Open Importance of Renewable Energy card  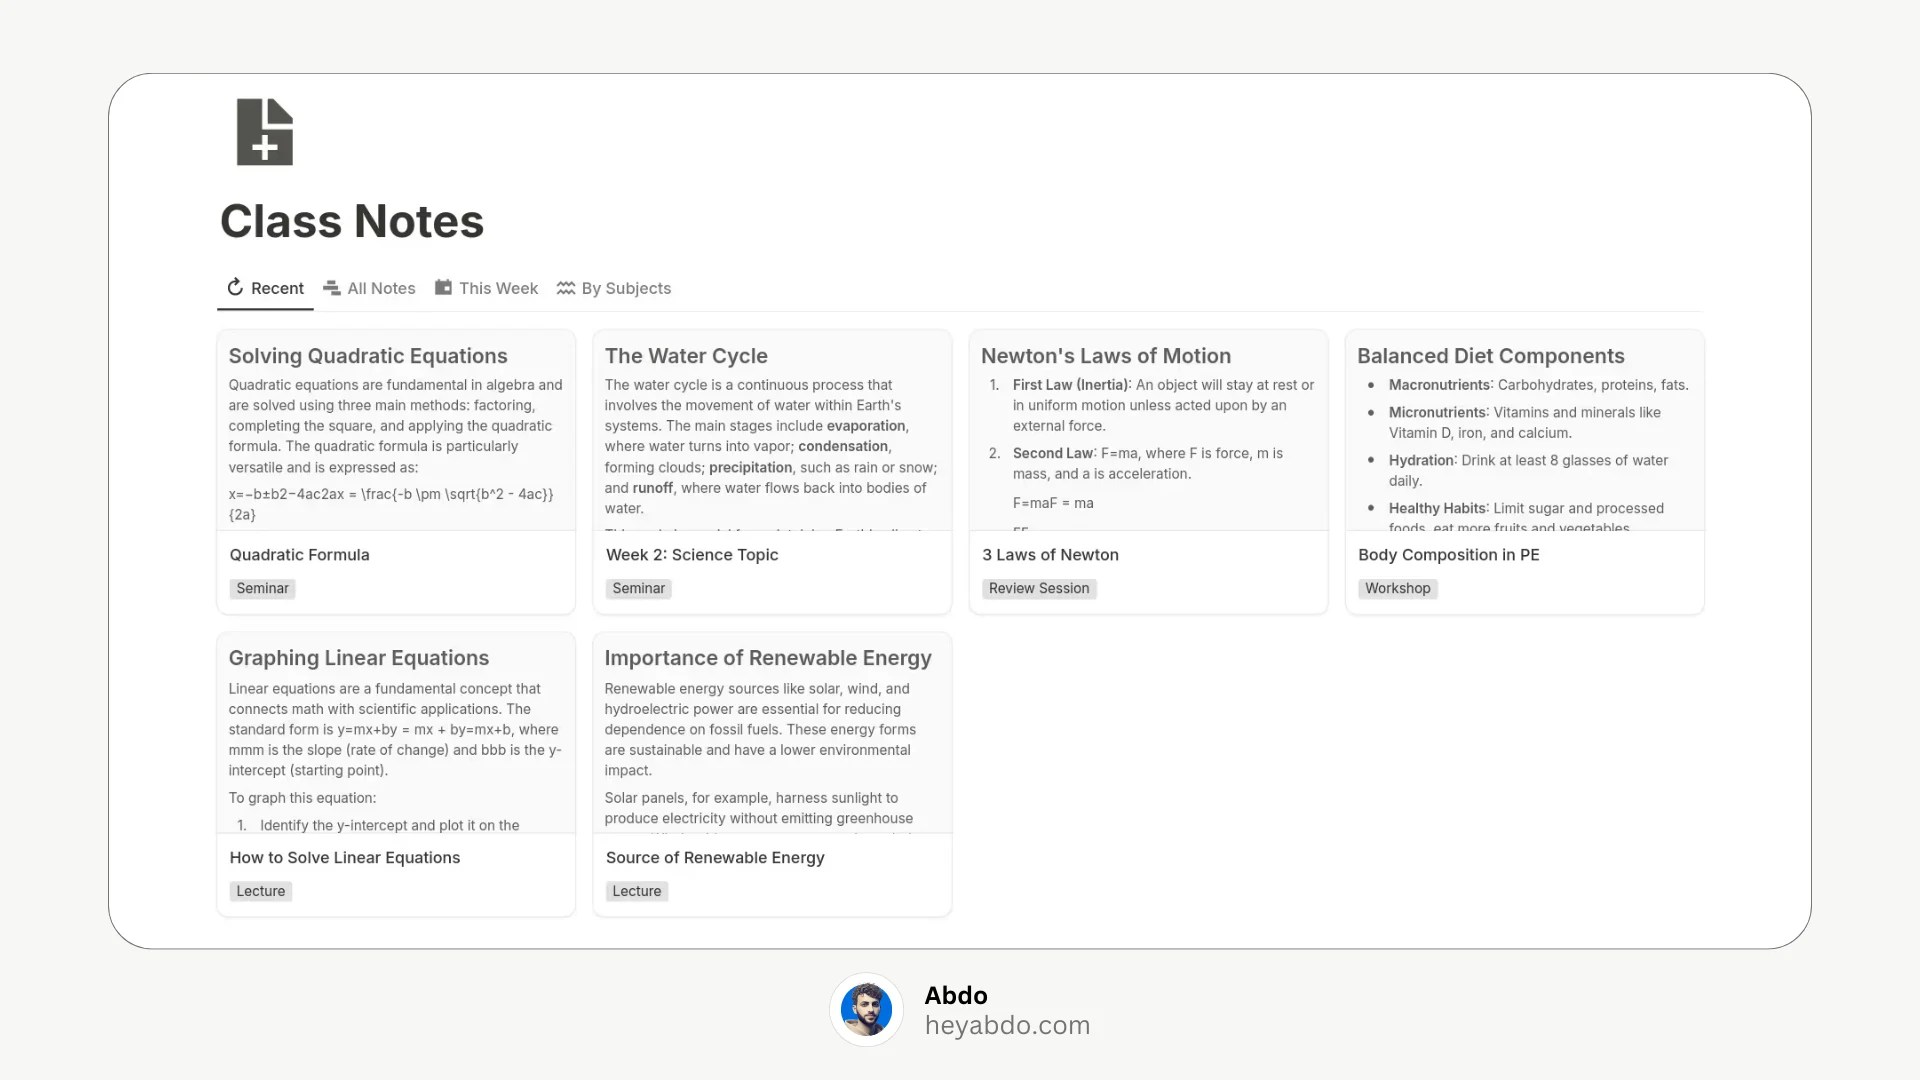tap(772, 774)
